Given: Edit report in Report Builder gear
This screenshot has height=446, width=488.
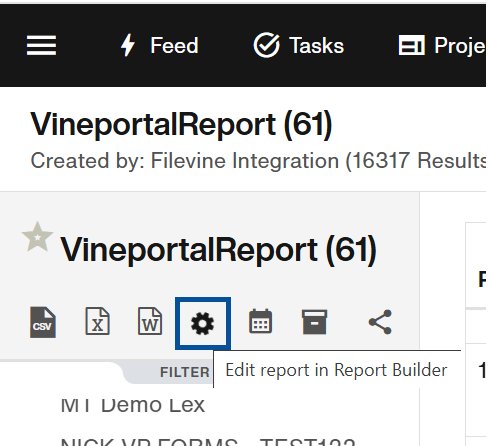Looking at the screenshot, I should (203, 323).
